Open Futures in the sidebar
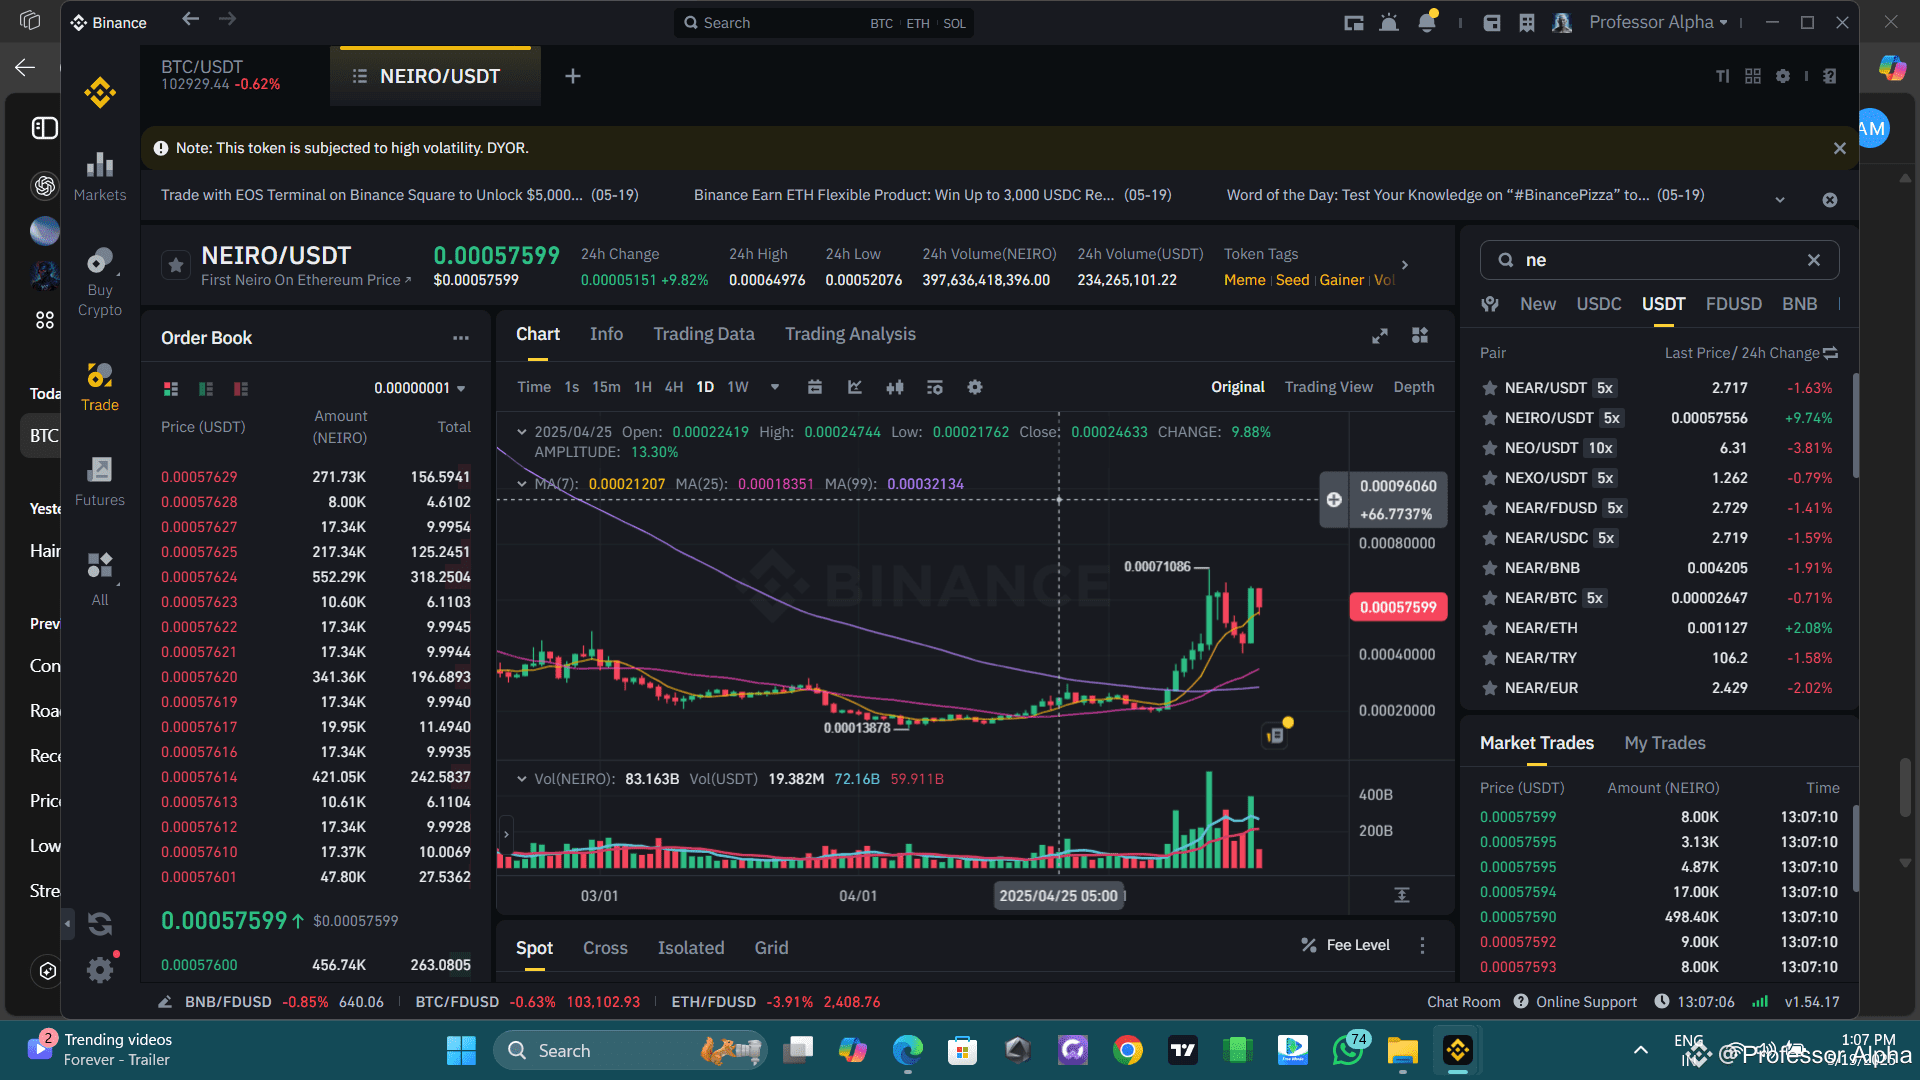Viewport: 1920px width, 1080px height. (x=100, y=482)
